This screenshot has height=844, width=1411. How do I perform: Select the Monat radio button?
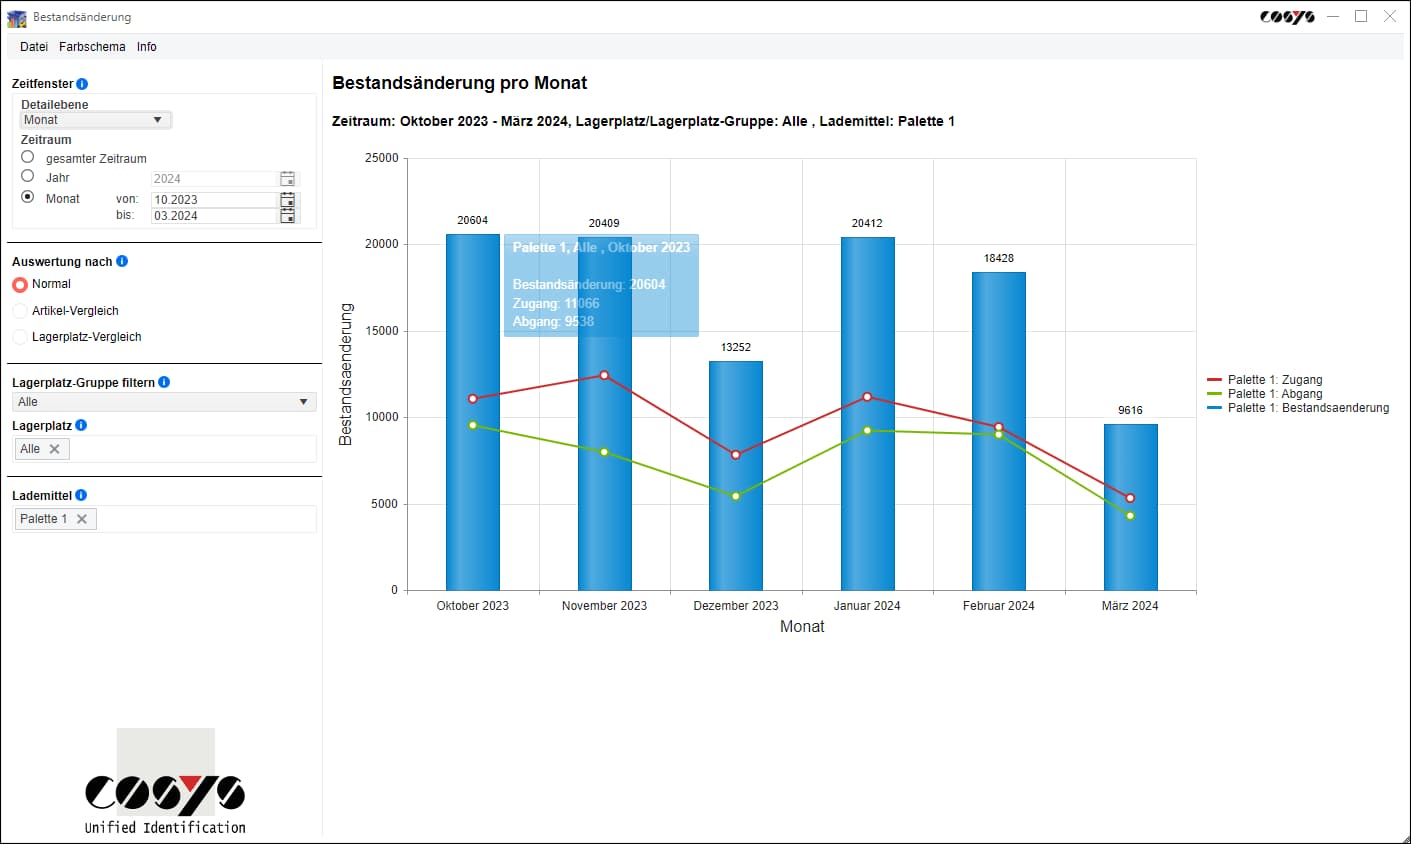click(28, 197)
